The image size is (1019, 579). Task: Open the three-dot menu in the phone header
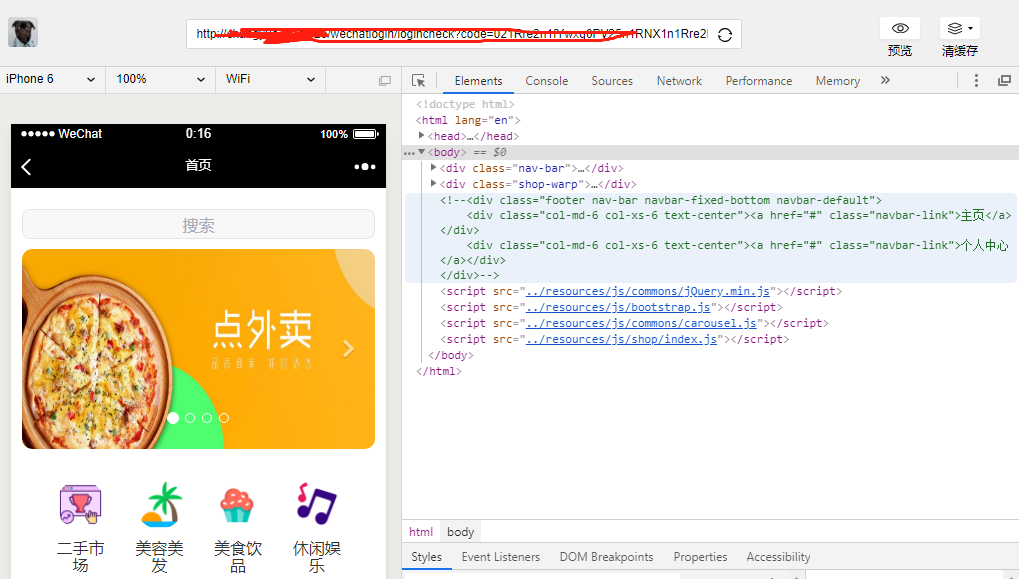coord(365,167)
